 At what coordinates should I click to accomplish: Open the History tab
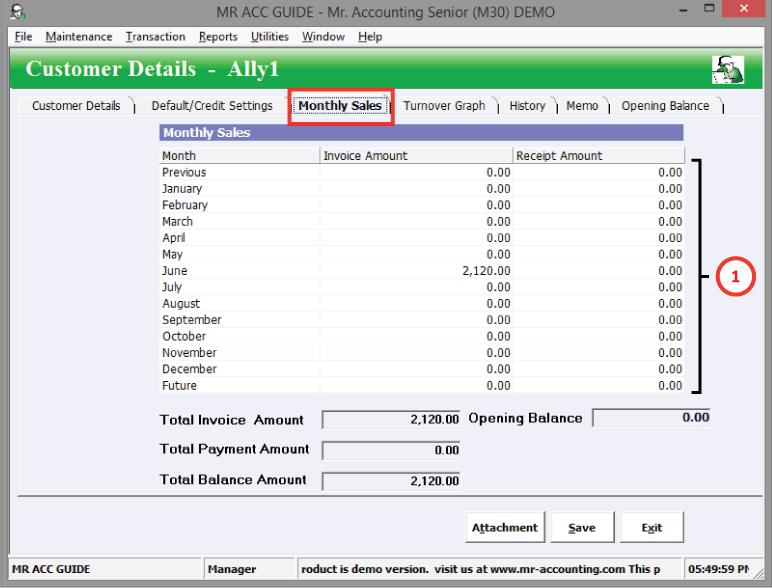(527, 106)
